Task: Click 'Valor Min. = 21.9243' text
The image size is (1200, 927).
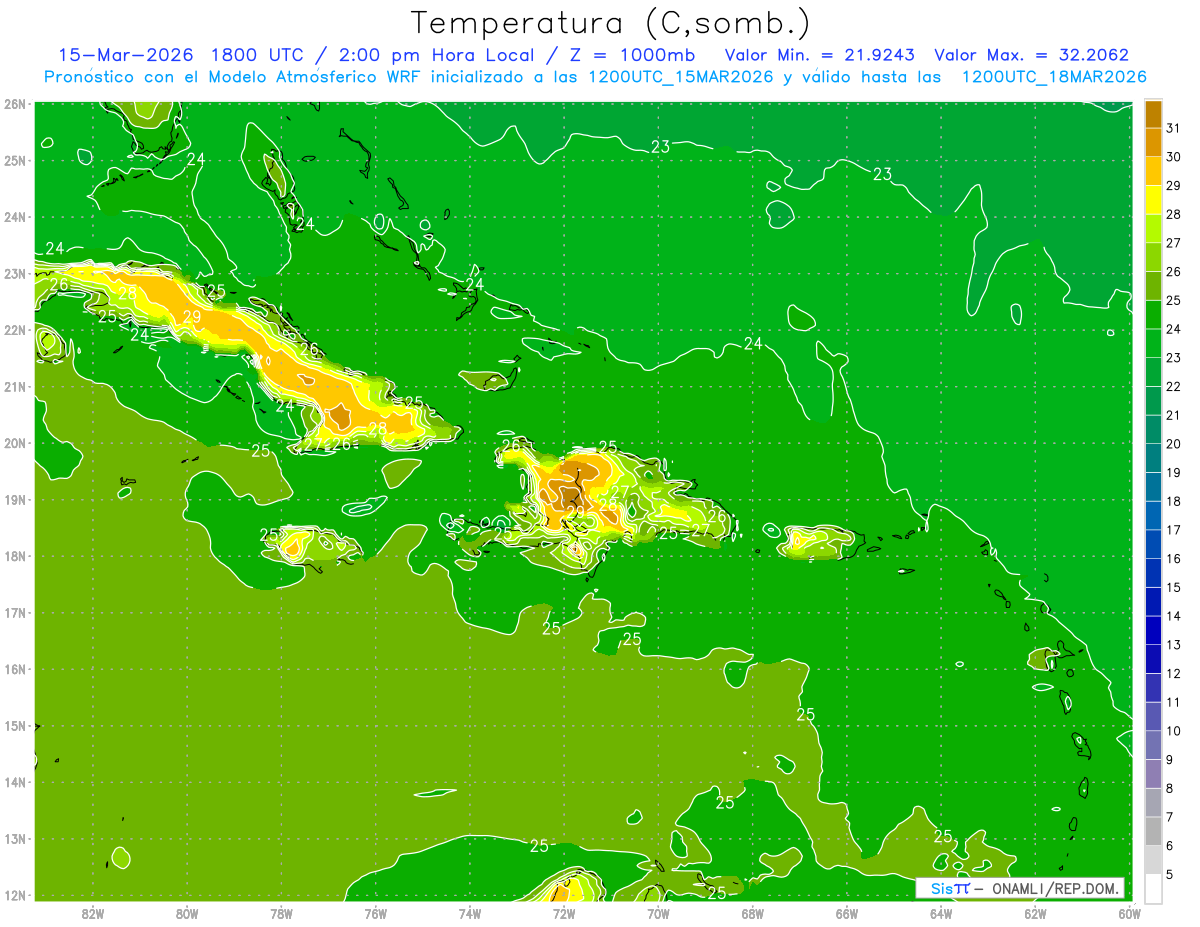Action: tap(819, 55)
